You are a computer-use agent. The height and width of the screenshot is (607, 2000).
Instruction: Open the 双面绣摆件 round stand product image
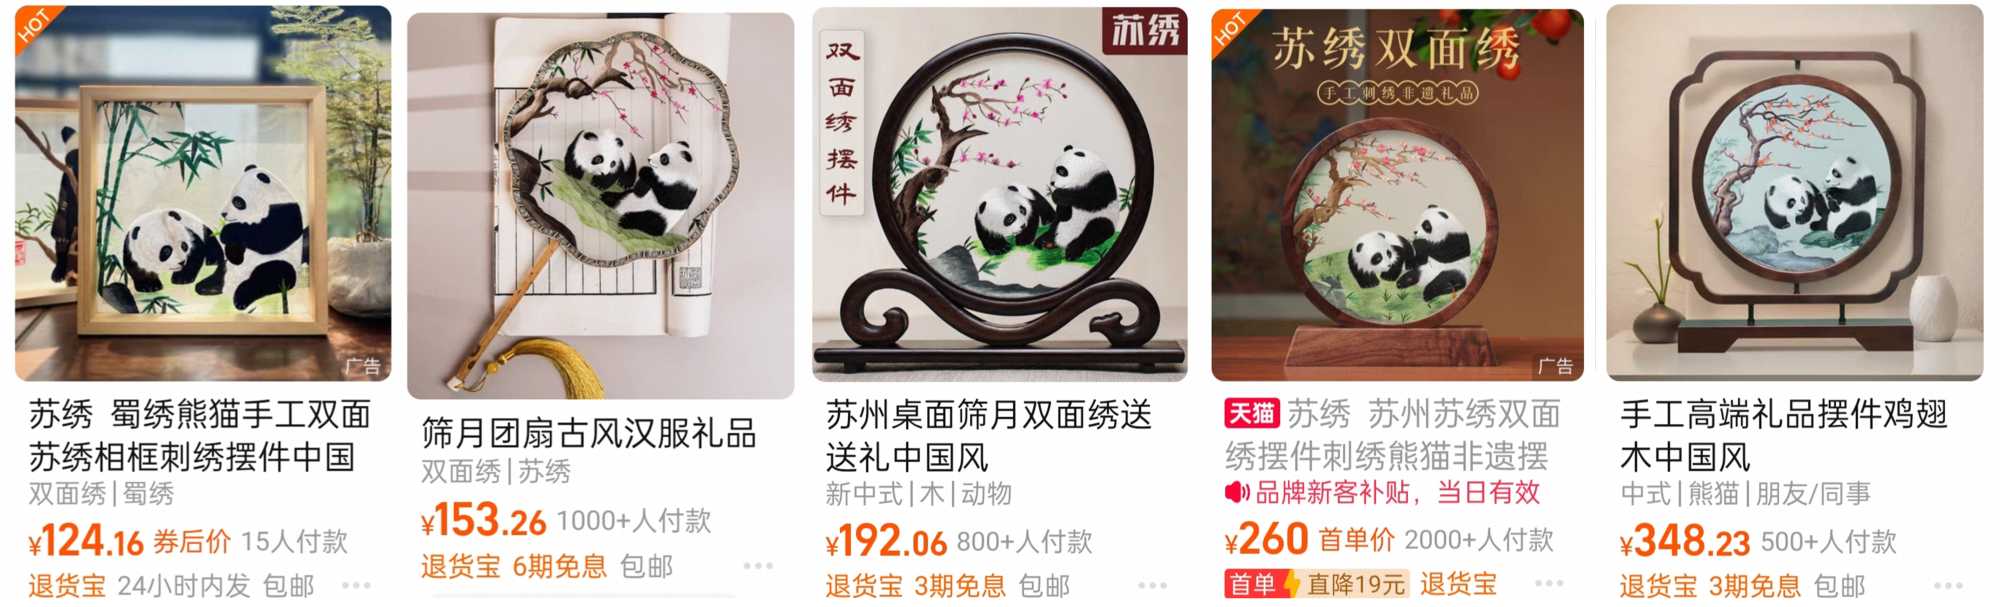click(x=1000, y=193)
